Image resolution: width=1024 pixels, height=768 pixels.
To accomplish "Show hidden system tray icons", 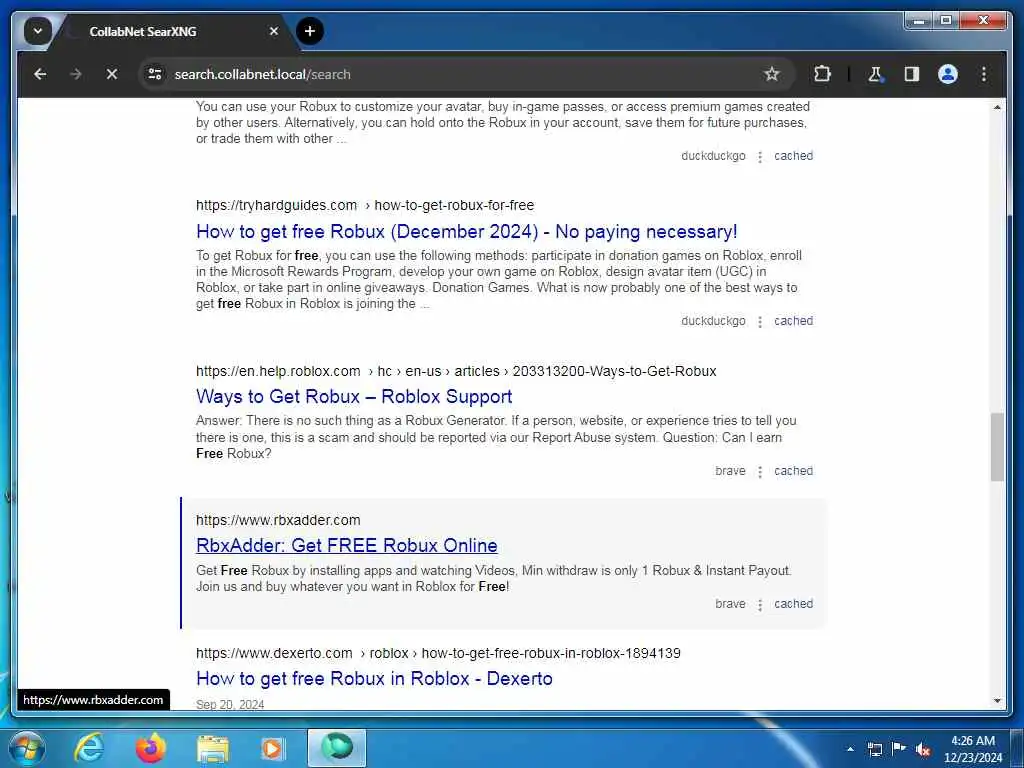I will click(850, 749).
